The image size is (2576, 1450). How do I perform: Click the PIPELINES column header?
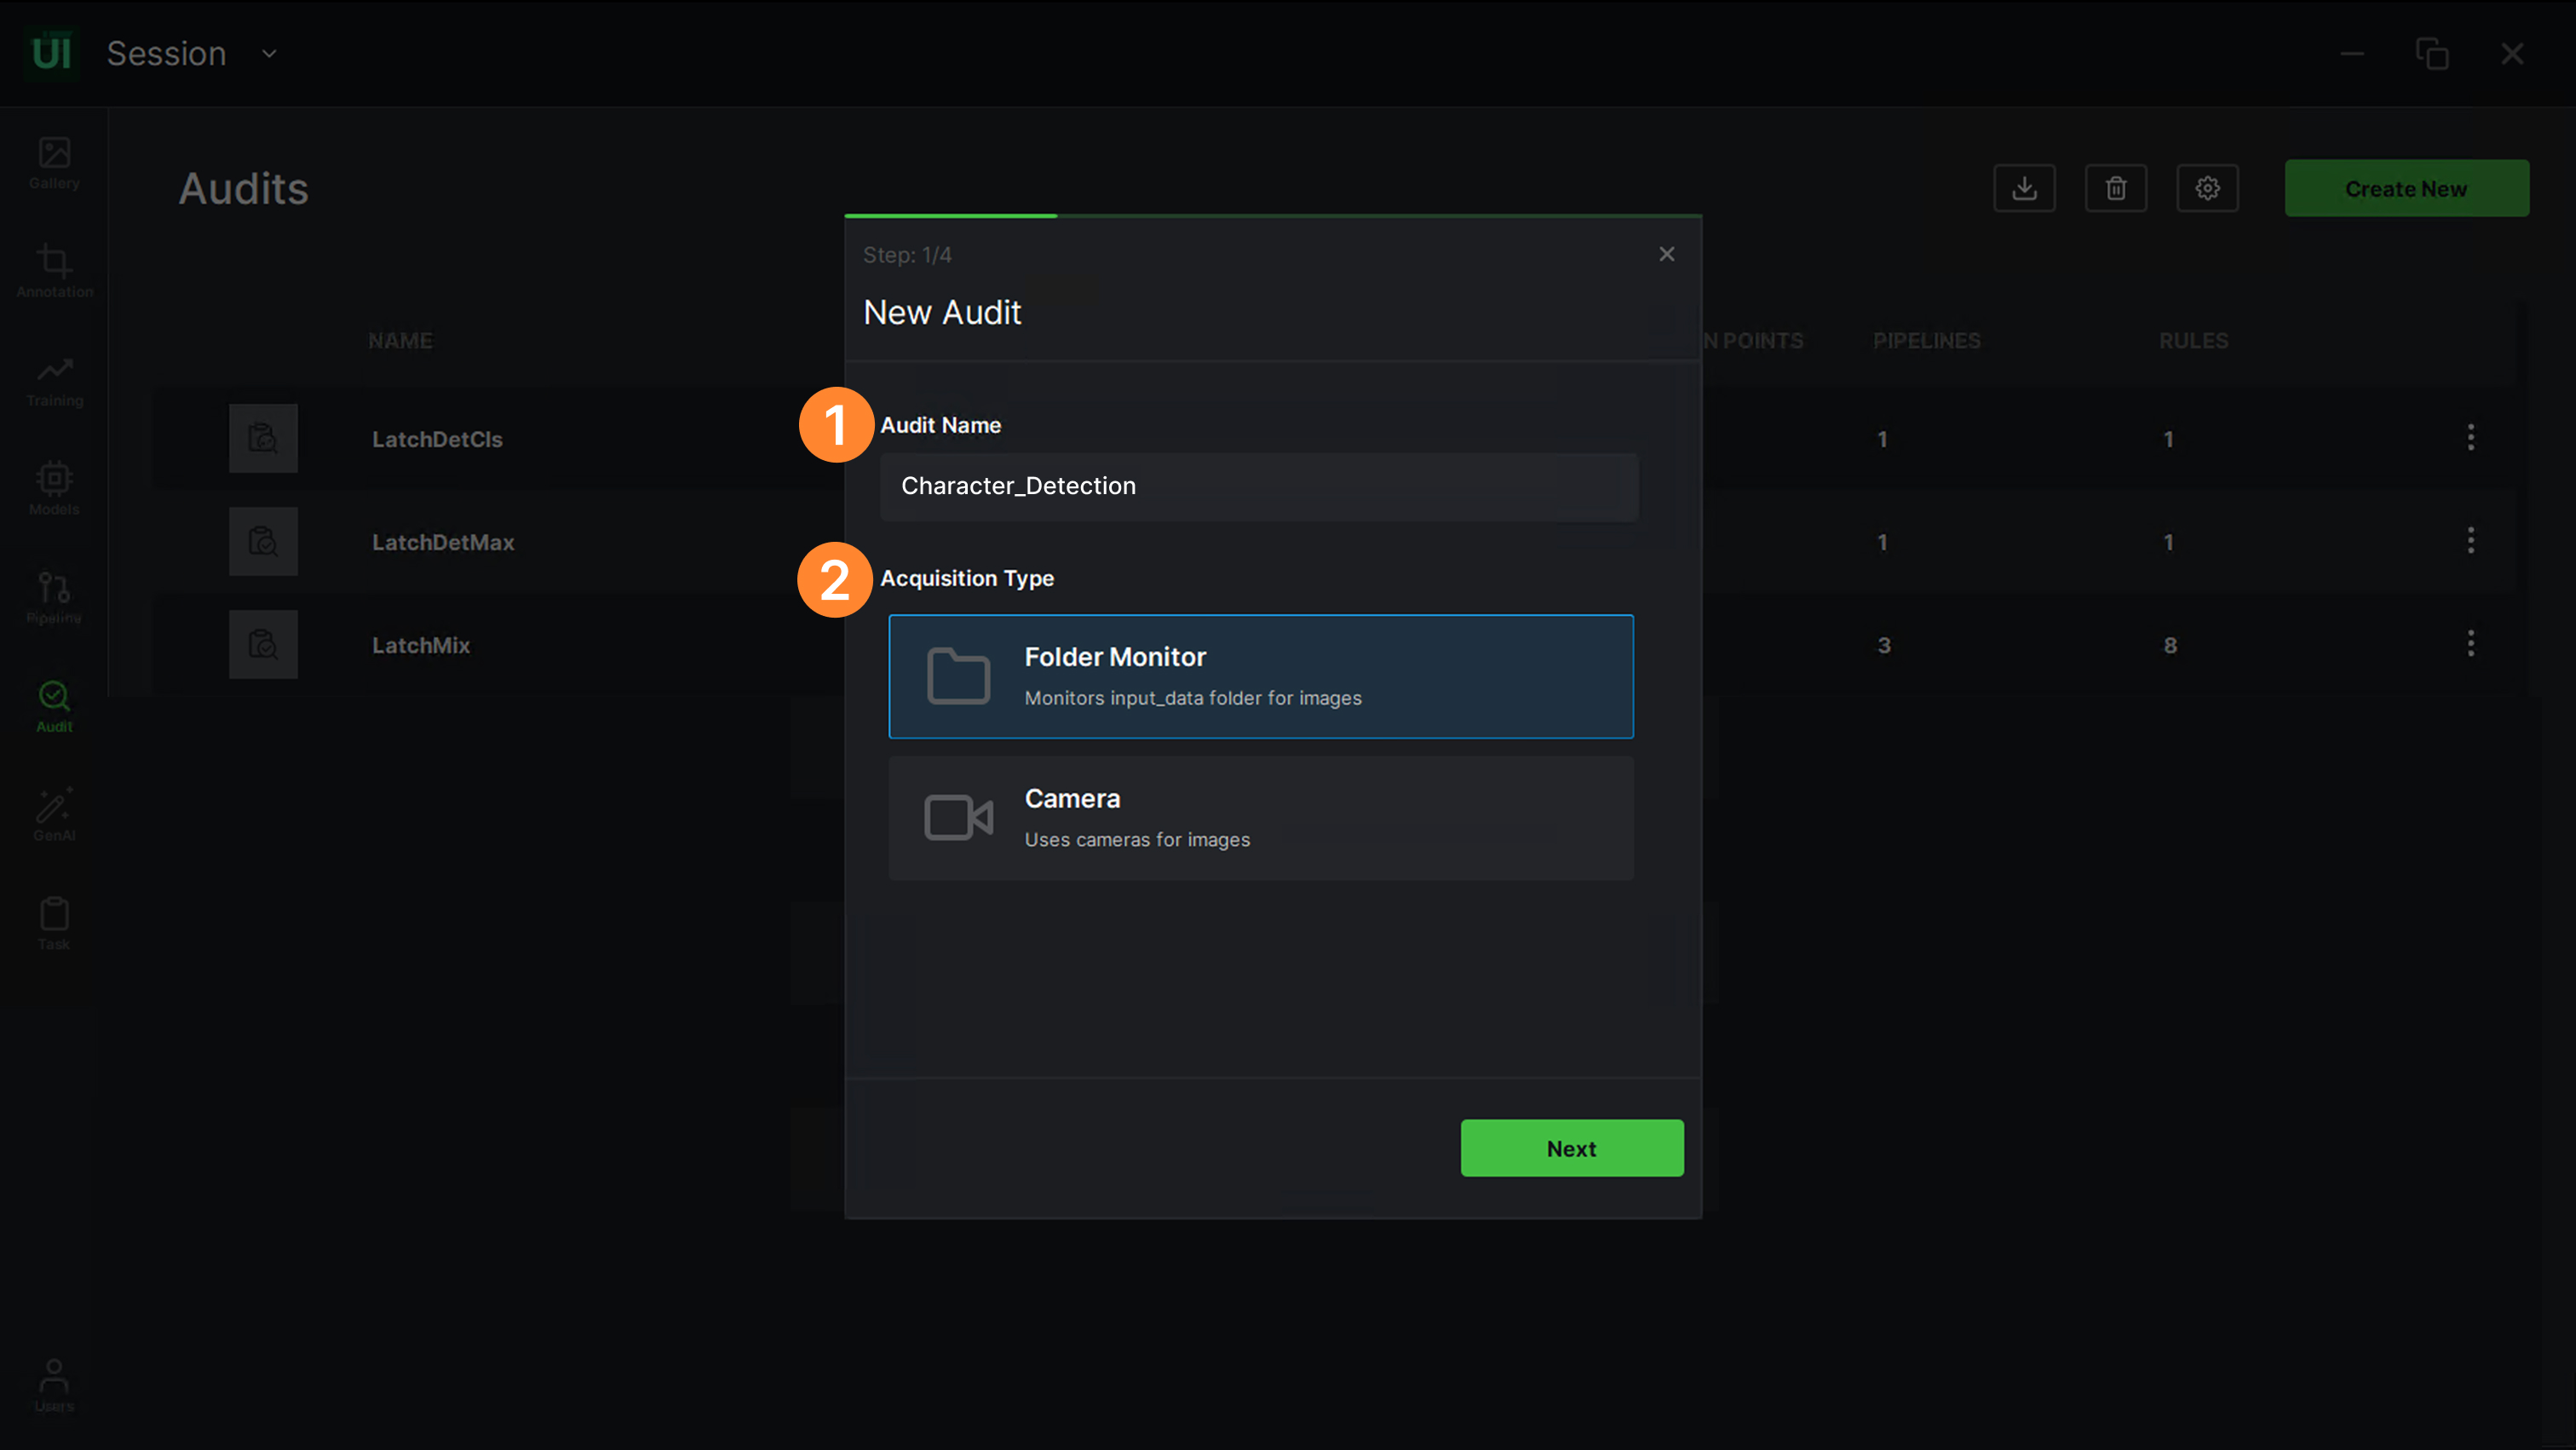(1926, 340)
